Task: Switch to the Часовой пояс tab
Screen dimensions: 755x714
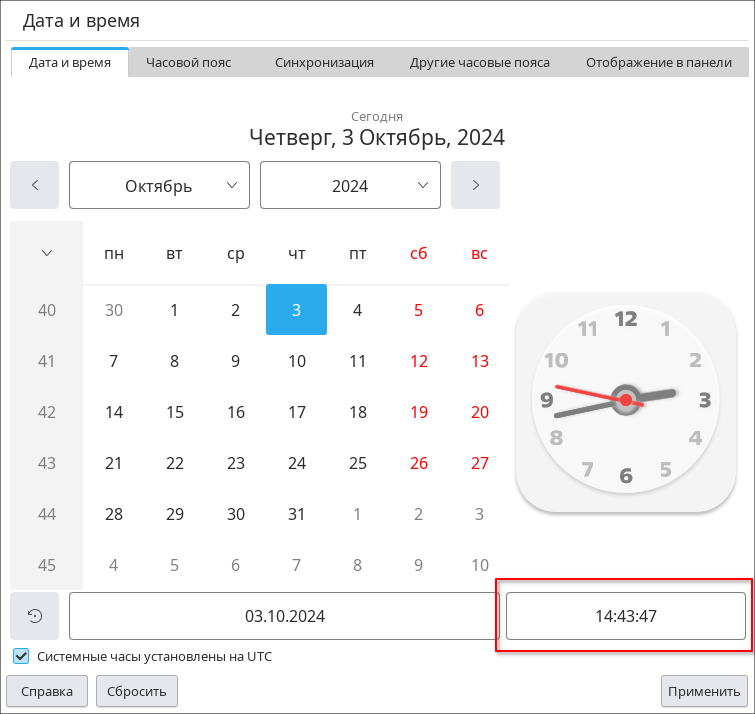Action: coord(188,62)
